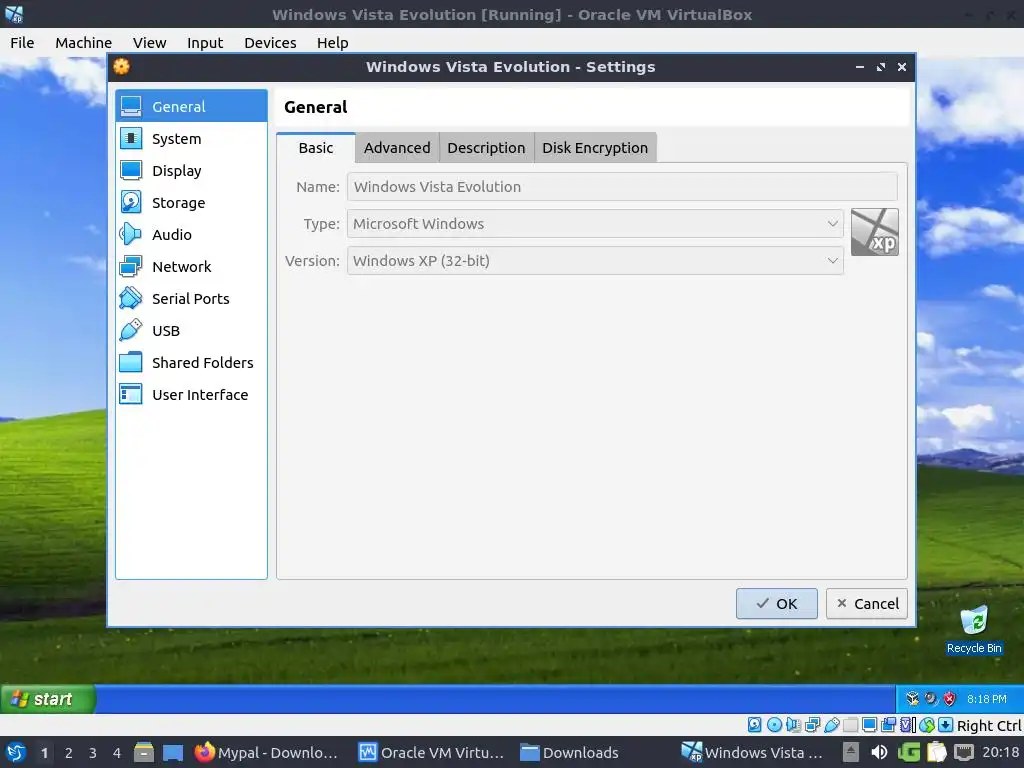Viewport: 1024px width, 768px height.
Task: Switch to the Advanced tab
Action: pos(397,148)
